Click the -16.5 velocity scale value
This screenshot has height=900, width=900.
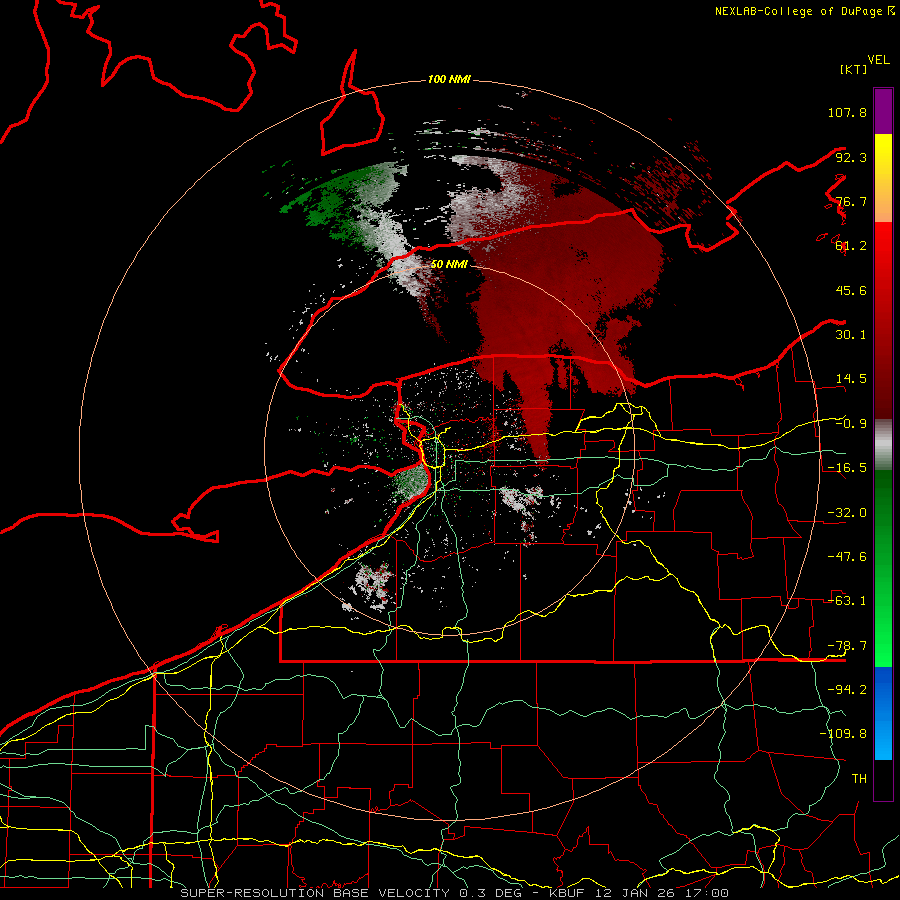pos(847,468)
